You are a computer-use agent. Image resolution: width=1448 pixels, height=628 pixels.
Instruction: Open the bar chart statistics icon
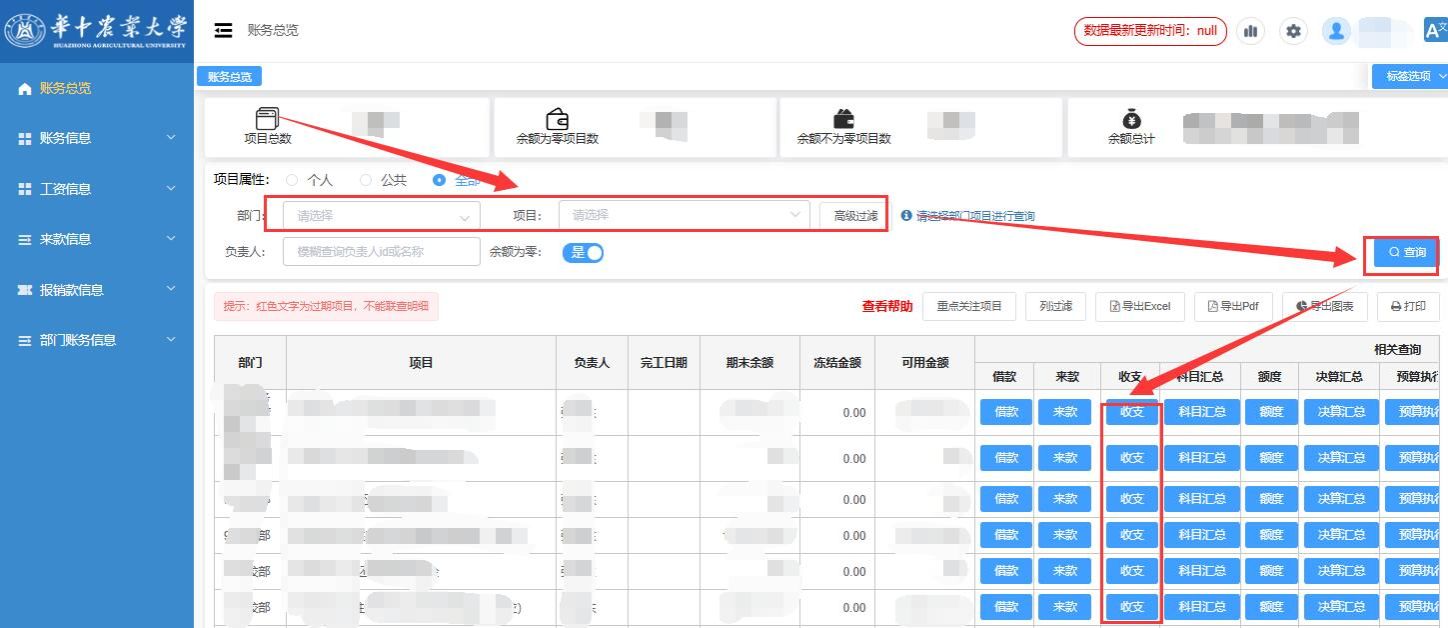click(1250, 31)
